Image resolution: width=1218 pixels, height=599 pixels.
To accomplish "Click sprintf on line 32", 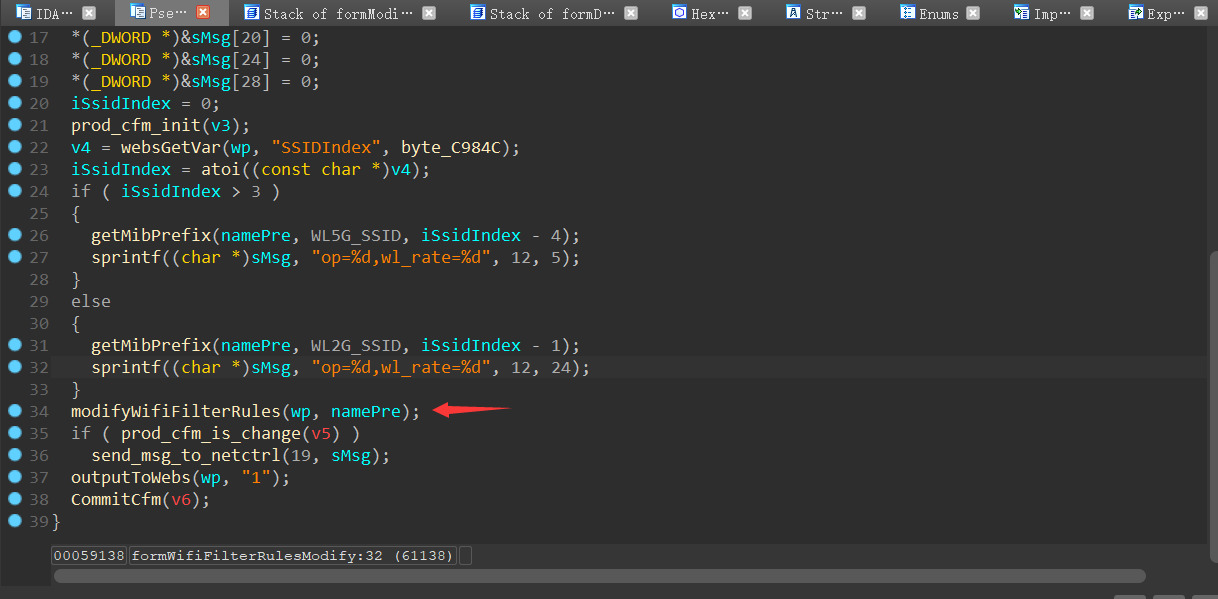I will (x=126, y=367).
